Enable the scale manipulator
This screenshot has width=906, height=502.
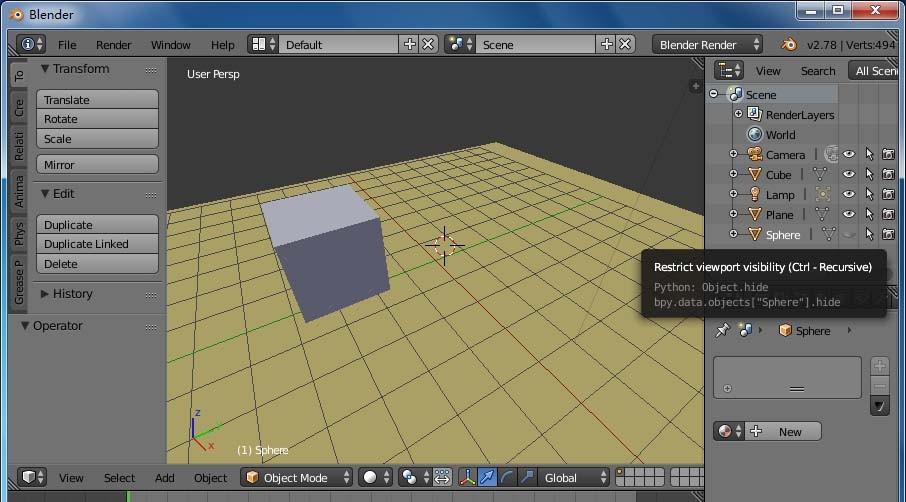[527, 477]
